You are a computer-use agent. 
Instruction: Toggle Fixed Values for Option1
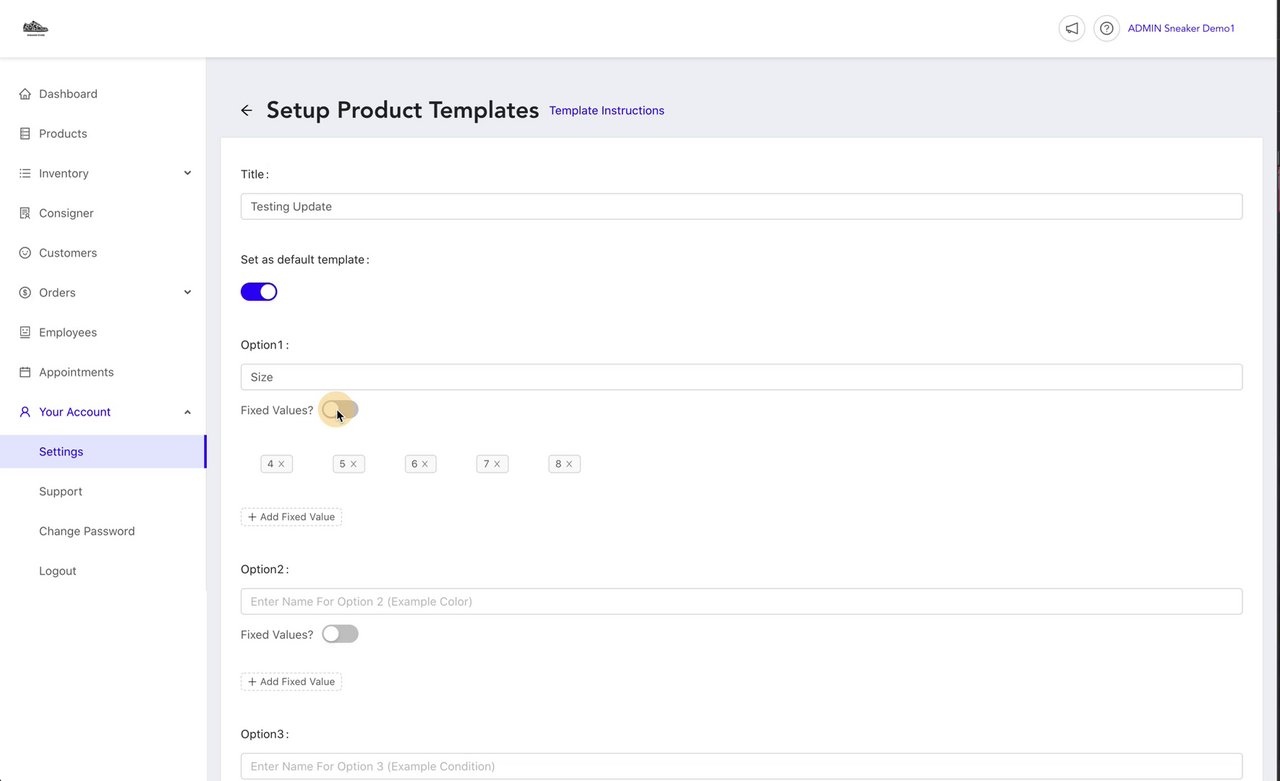340,410
